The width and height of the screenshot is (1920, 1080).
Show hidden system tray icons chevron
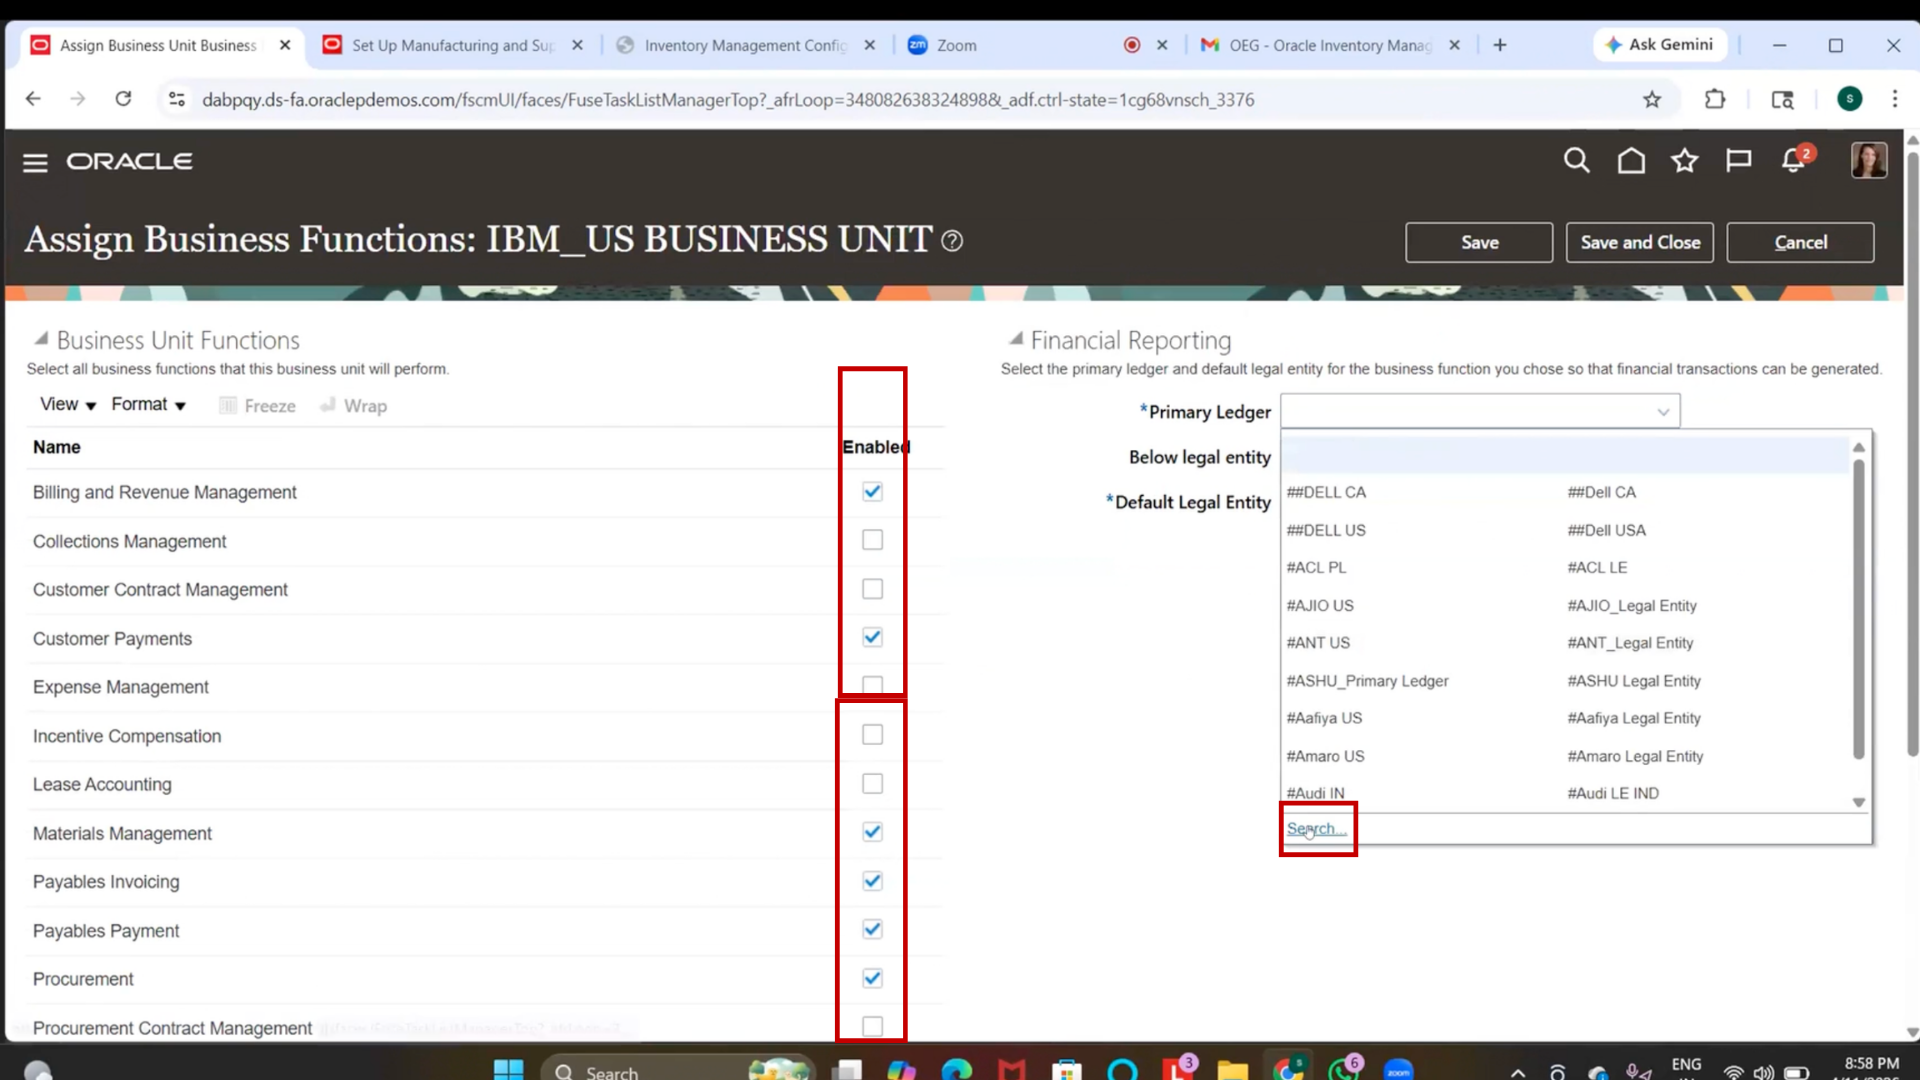click(1518, 1072)
